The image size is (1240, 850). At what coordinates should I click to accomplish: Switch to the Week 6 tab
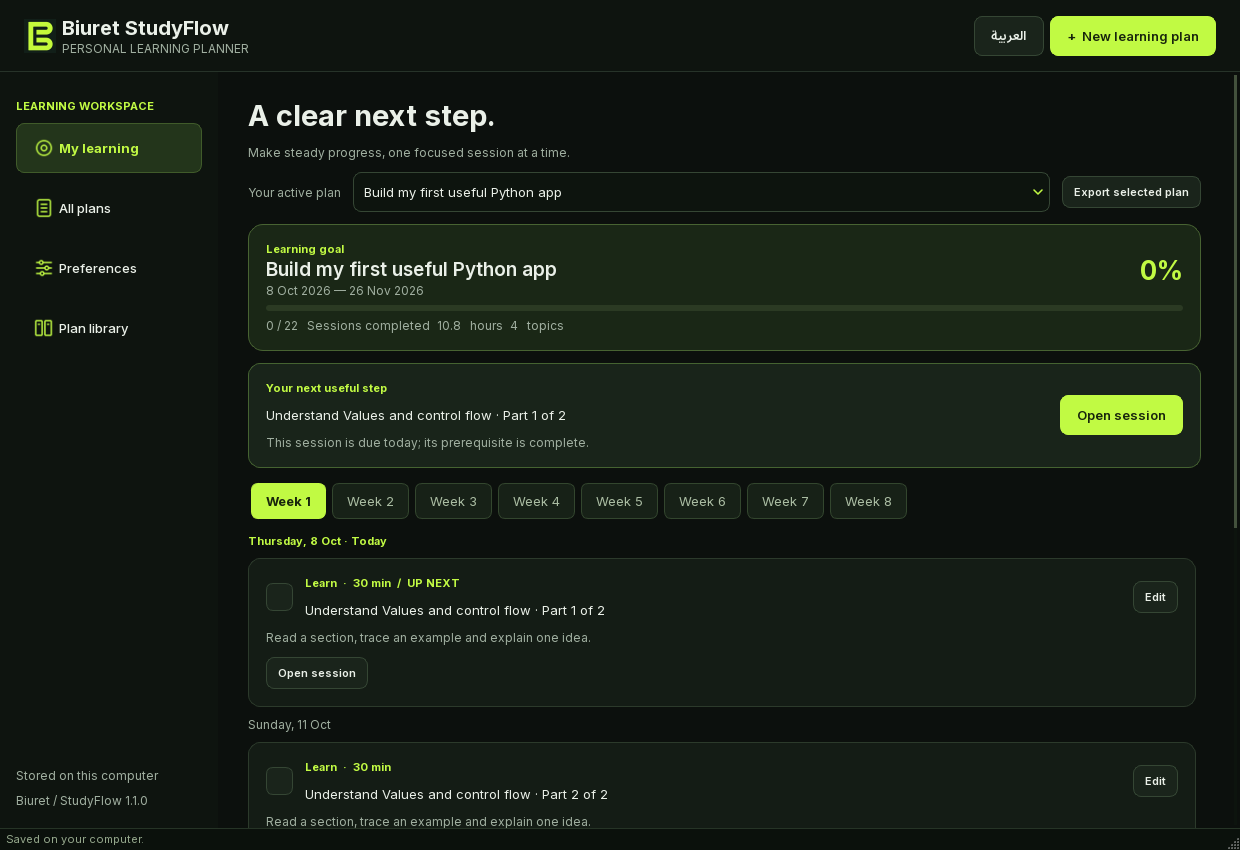click(702, 501)
